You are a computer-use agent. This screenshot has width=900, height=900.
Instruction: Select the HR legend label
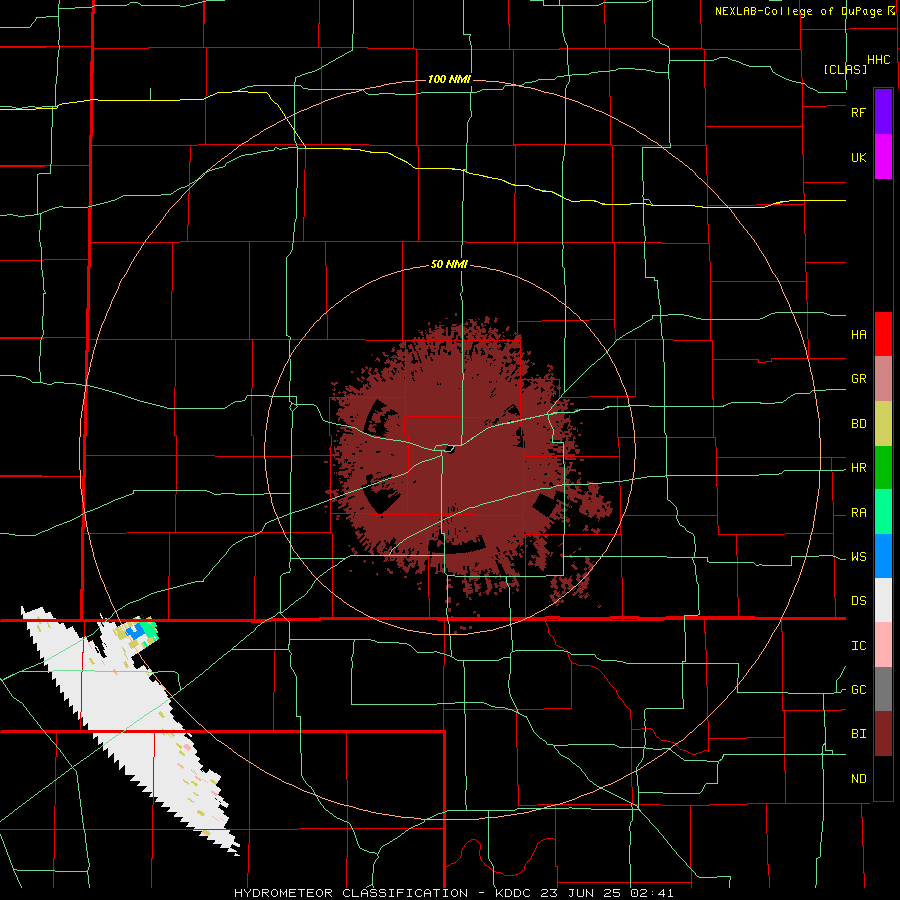click(858, 468)
